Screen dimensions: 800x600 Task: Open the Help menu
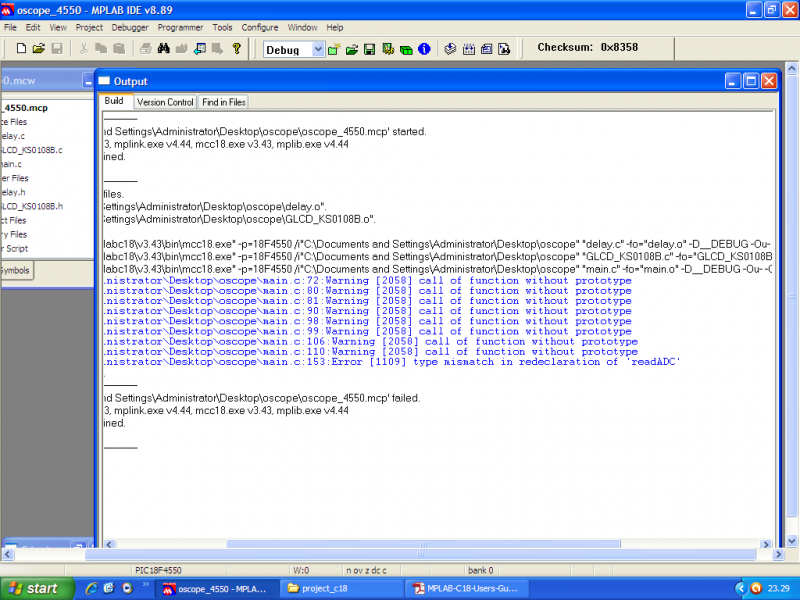pyautogui.click(x=335, y=28)
